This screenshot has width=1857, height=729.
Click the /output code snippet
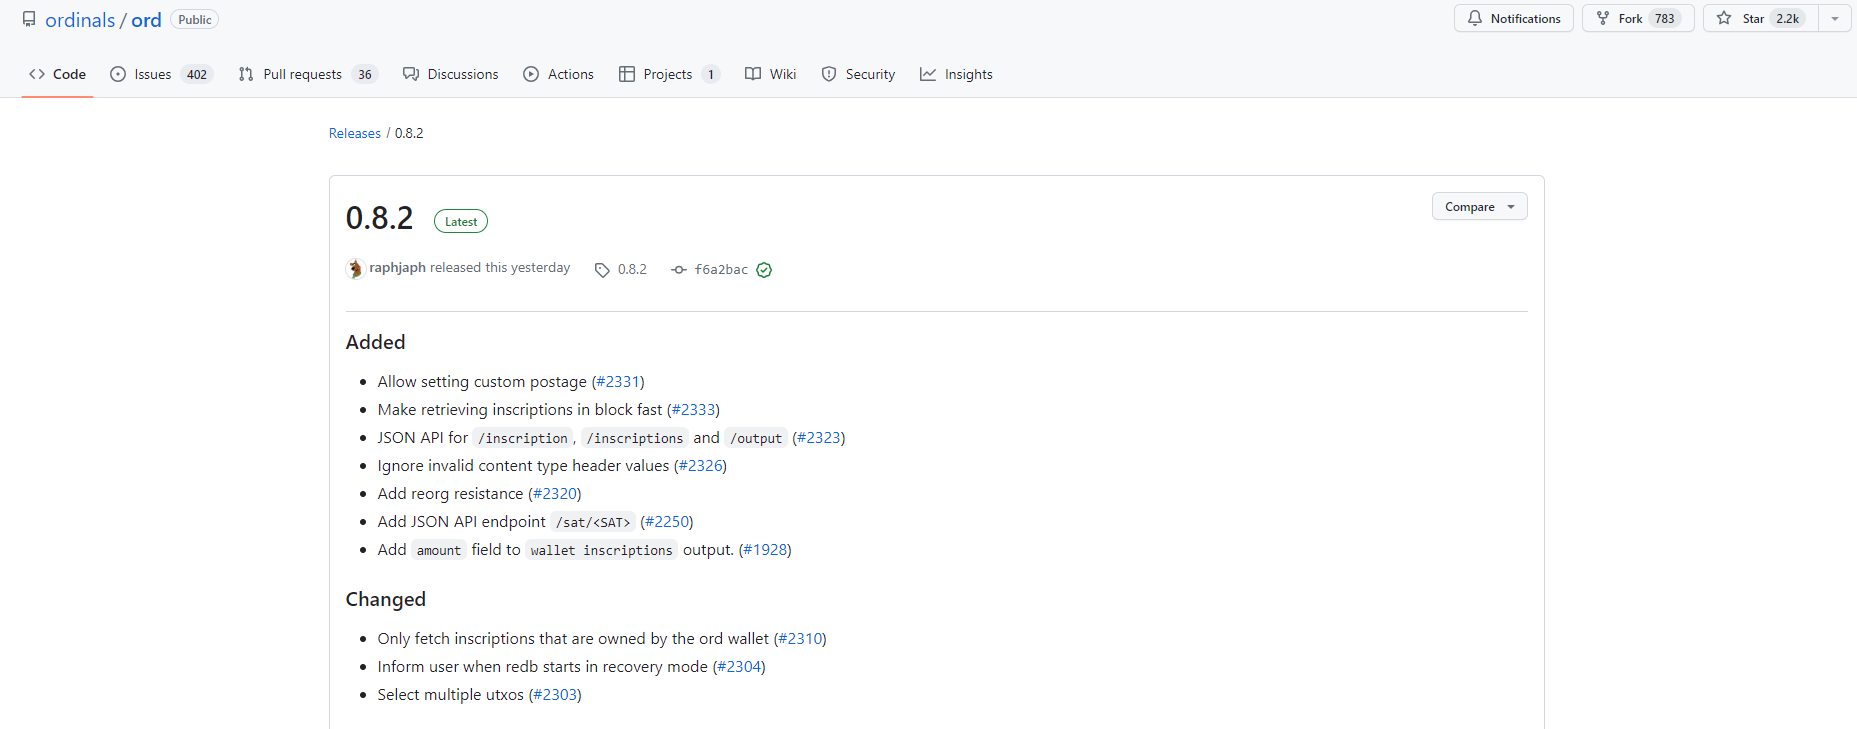tap(756, 438)
